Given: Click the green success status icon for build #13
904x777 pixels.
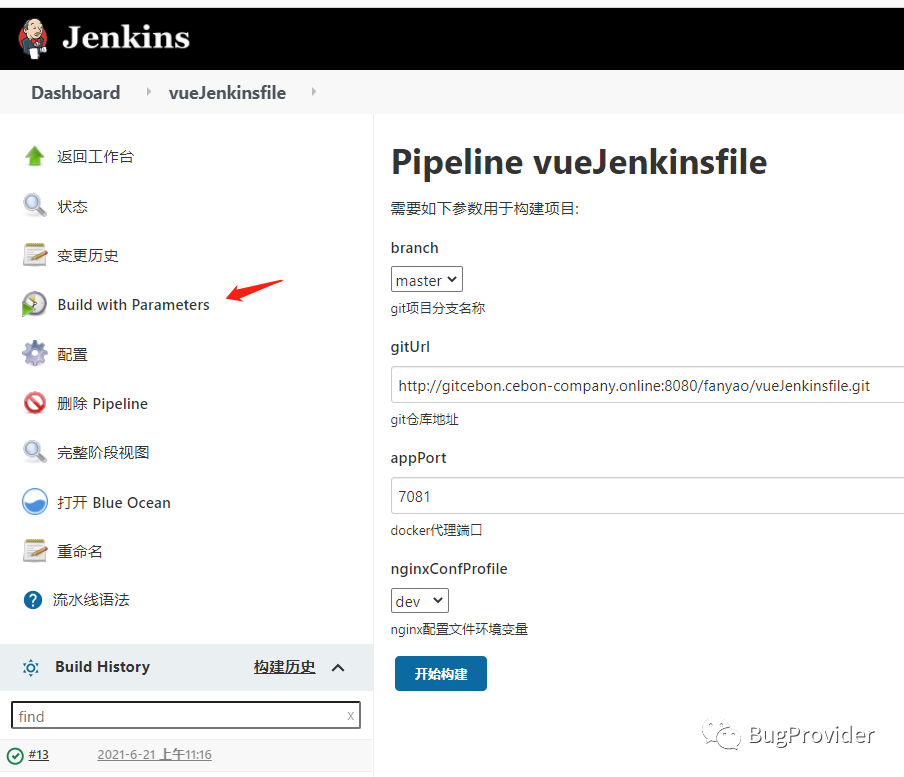Looking at the screenshot, I should [x=15, y=756].
